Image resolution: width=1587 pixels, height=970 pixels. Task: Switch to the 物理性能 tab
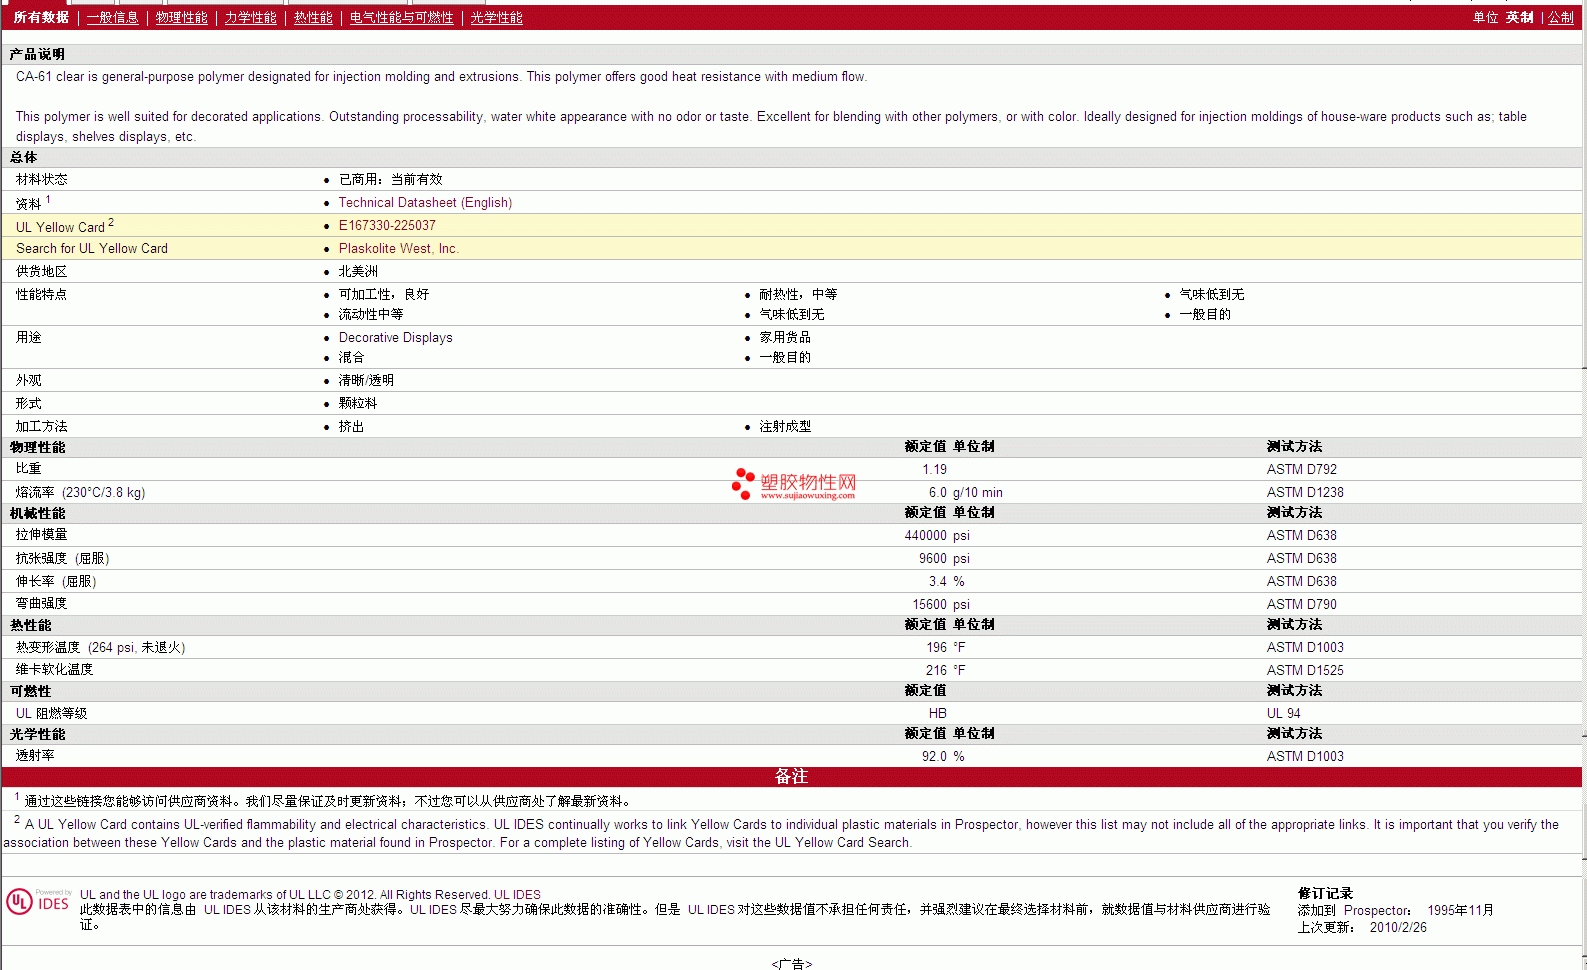(x=182, y=18)
